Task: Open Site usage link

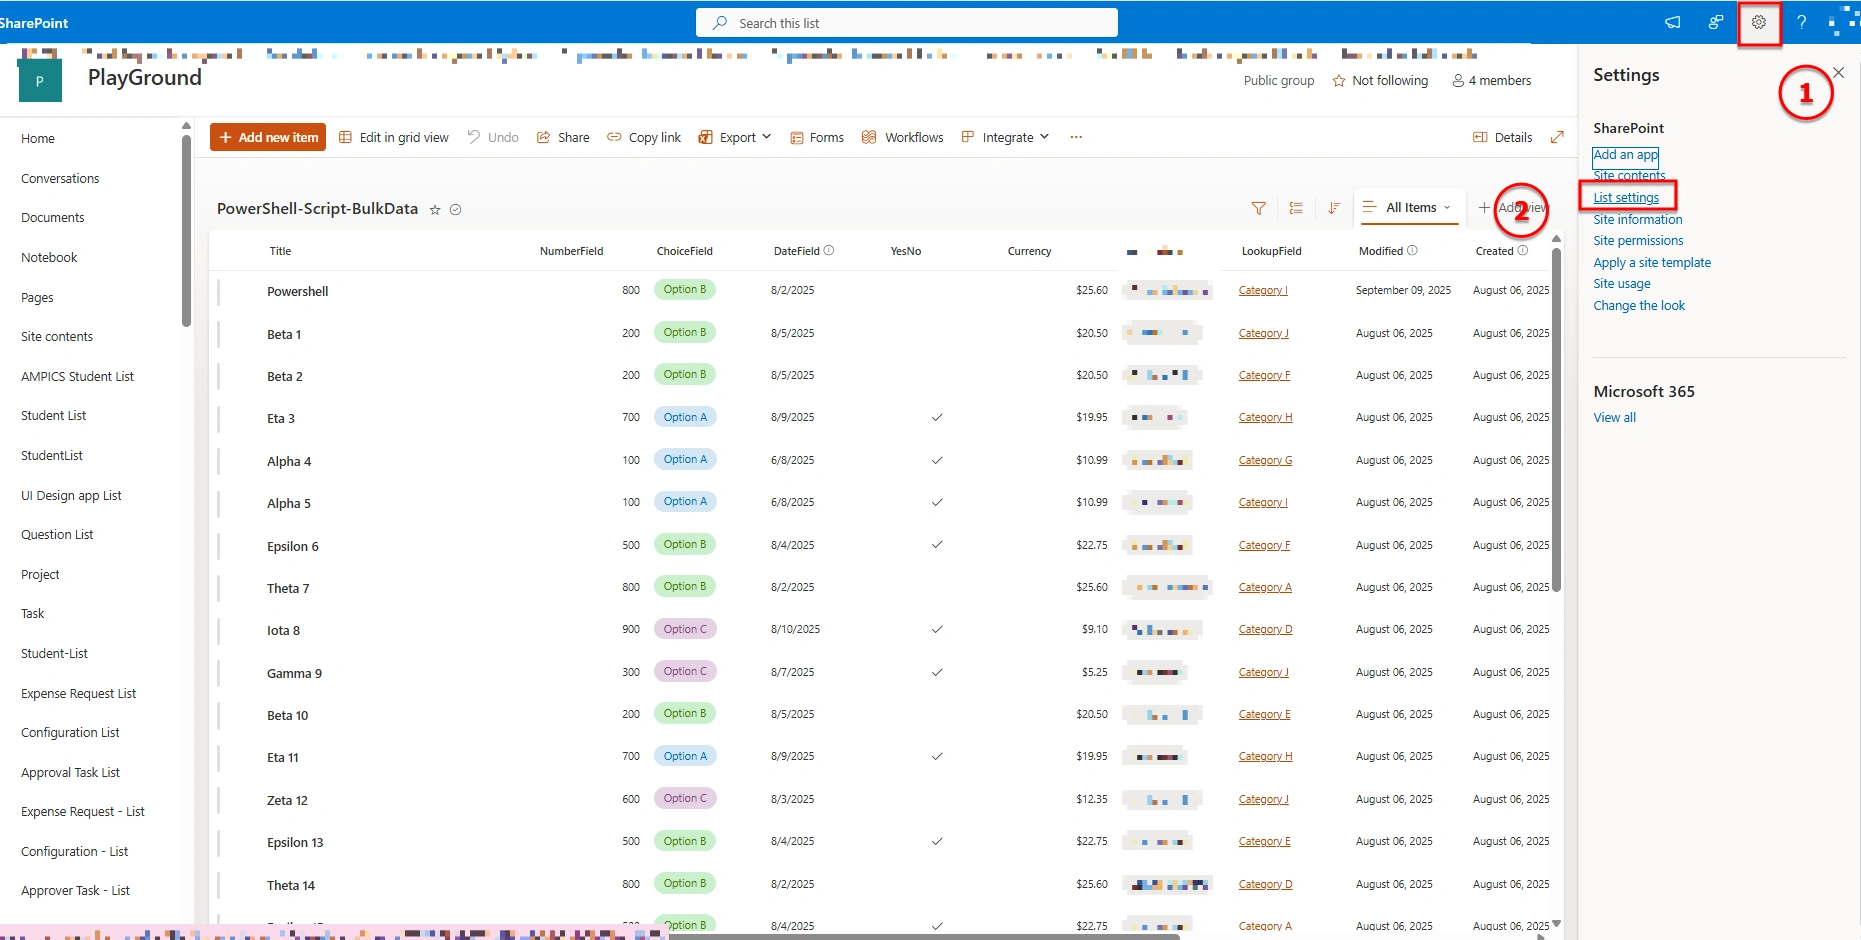Action: point(1622,284)
